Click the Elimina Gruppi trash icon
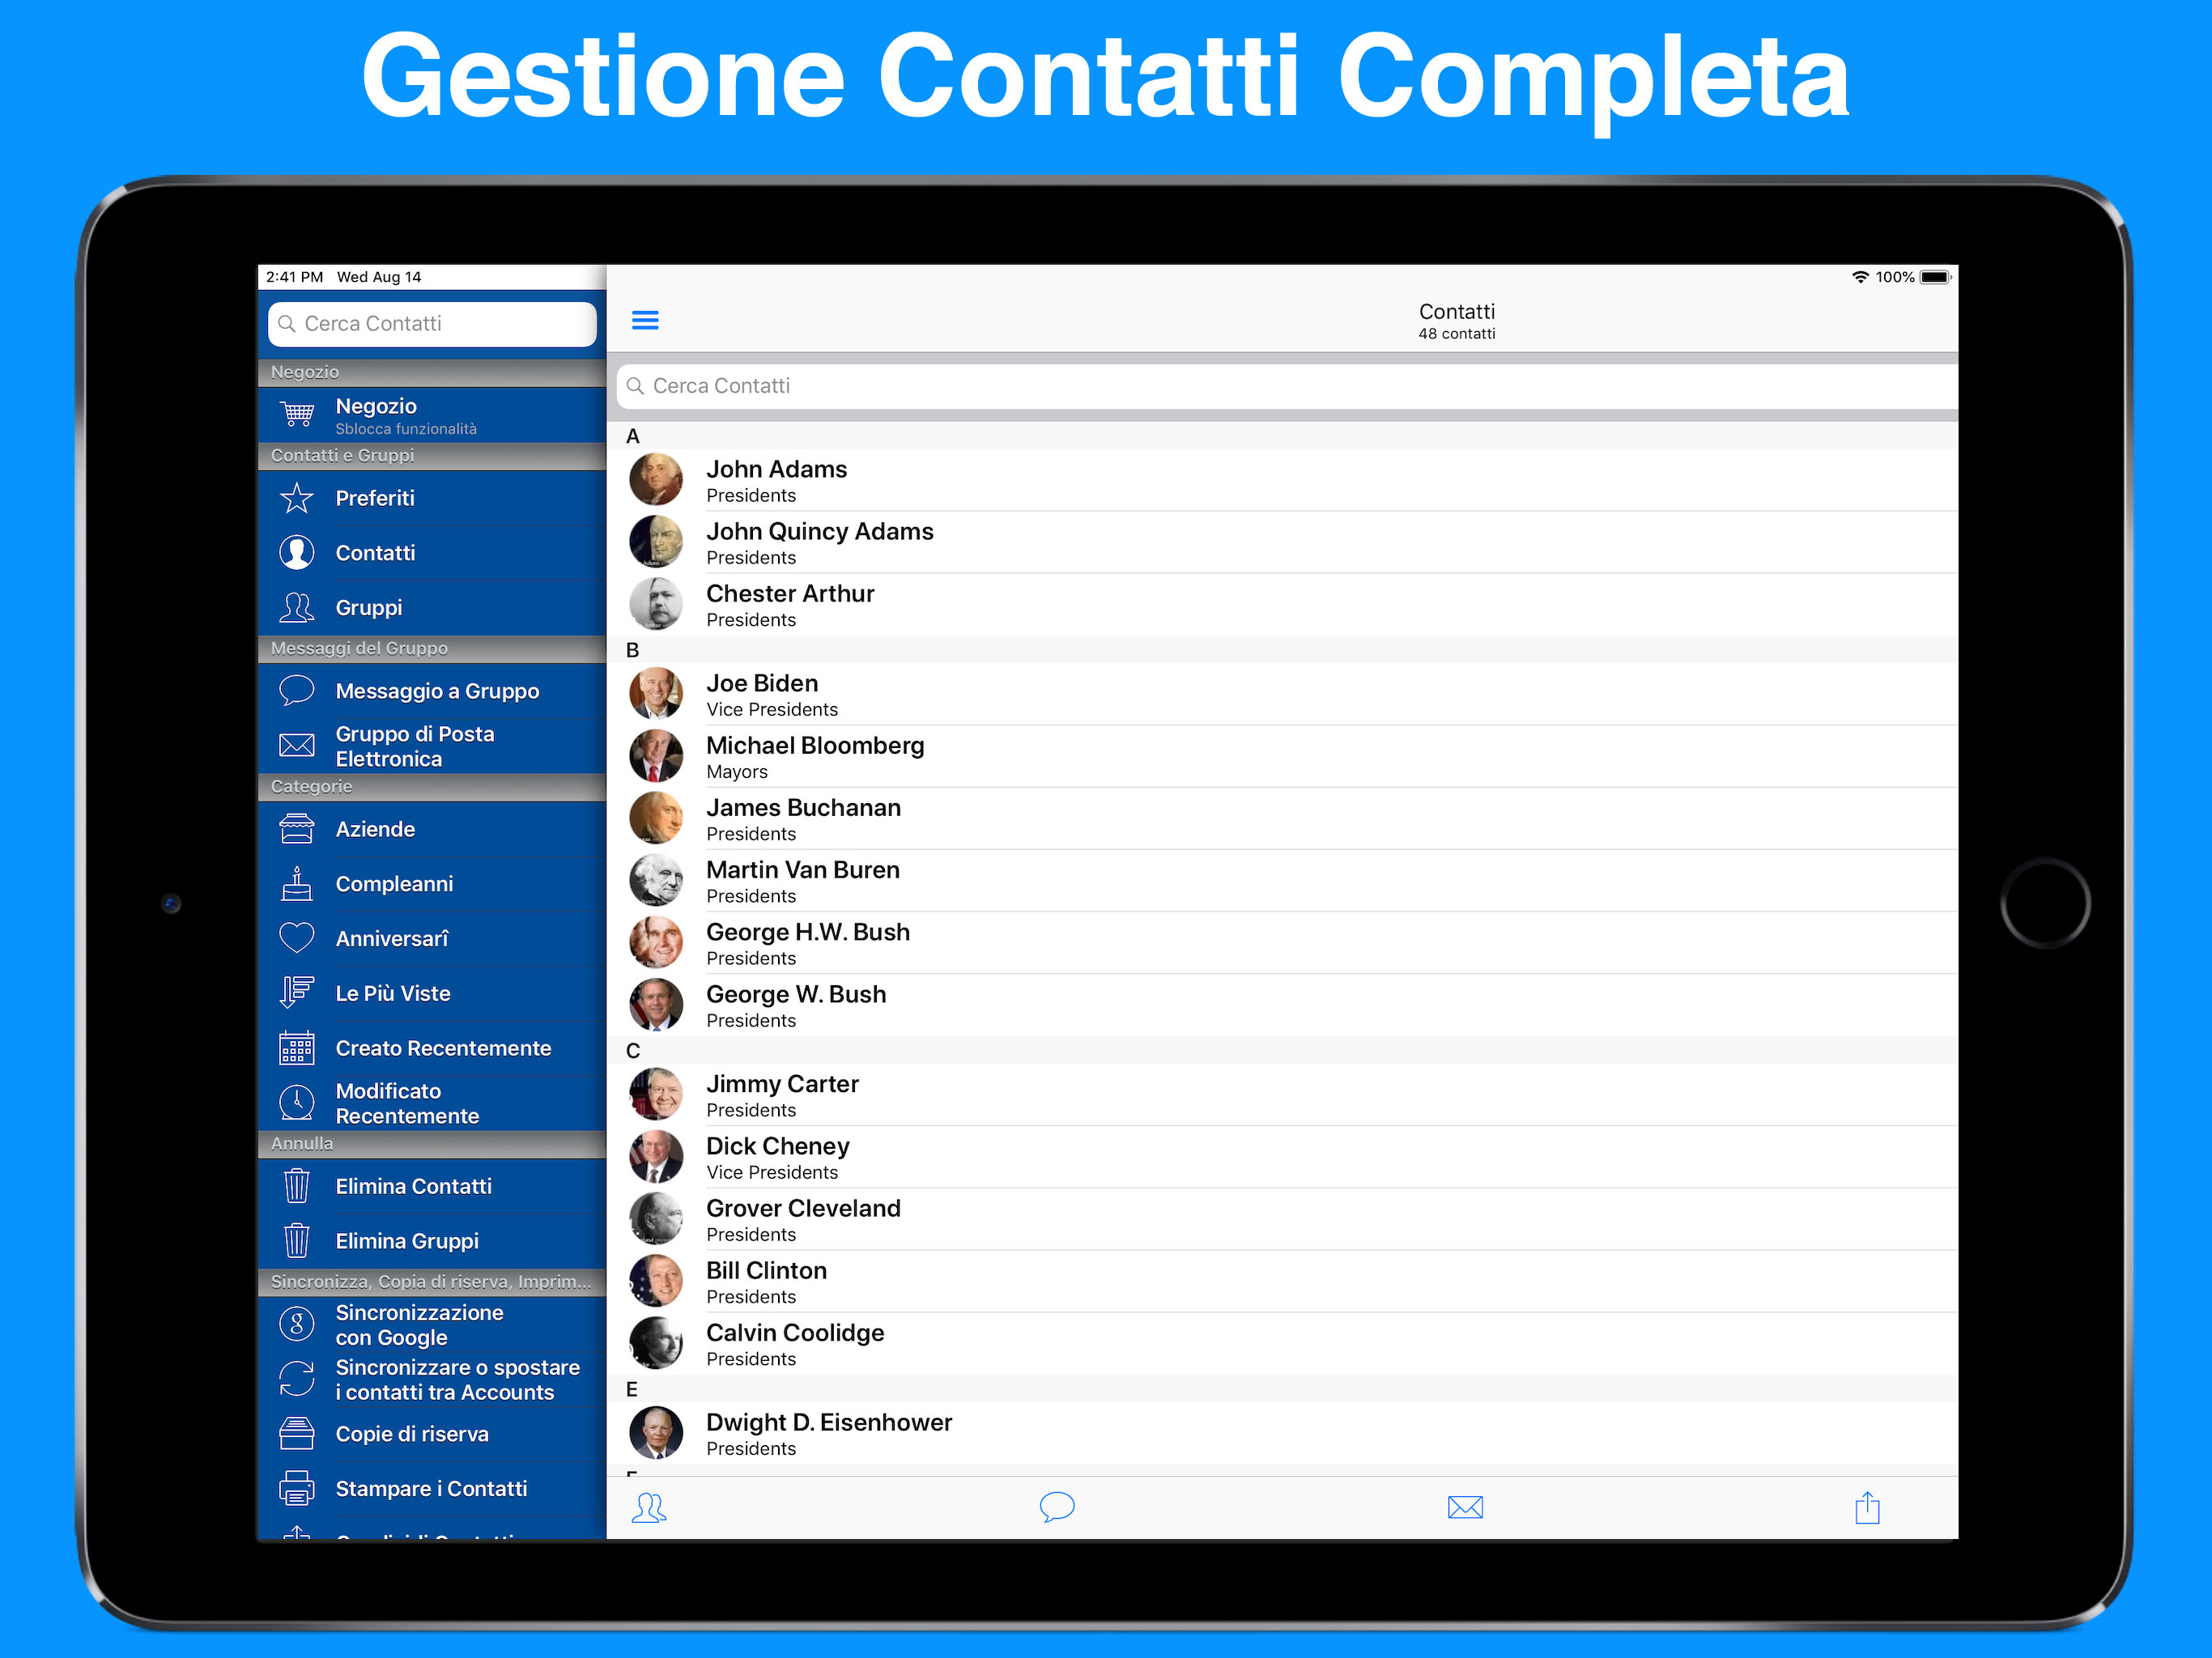Viewport: 2212px width, 1658px height. tap(297, 1241)
